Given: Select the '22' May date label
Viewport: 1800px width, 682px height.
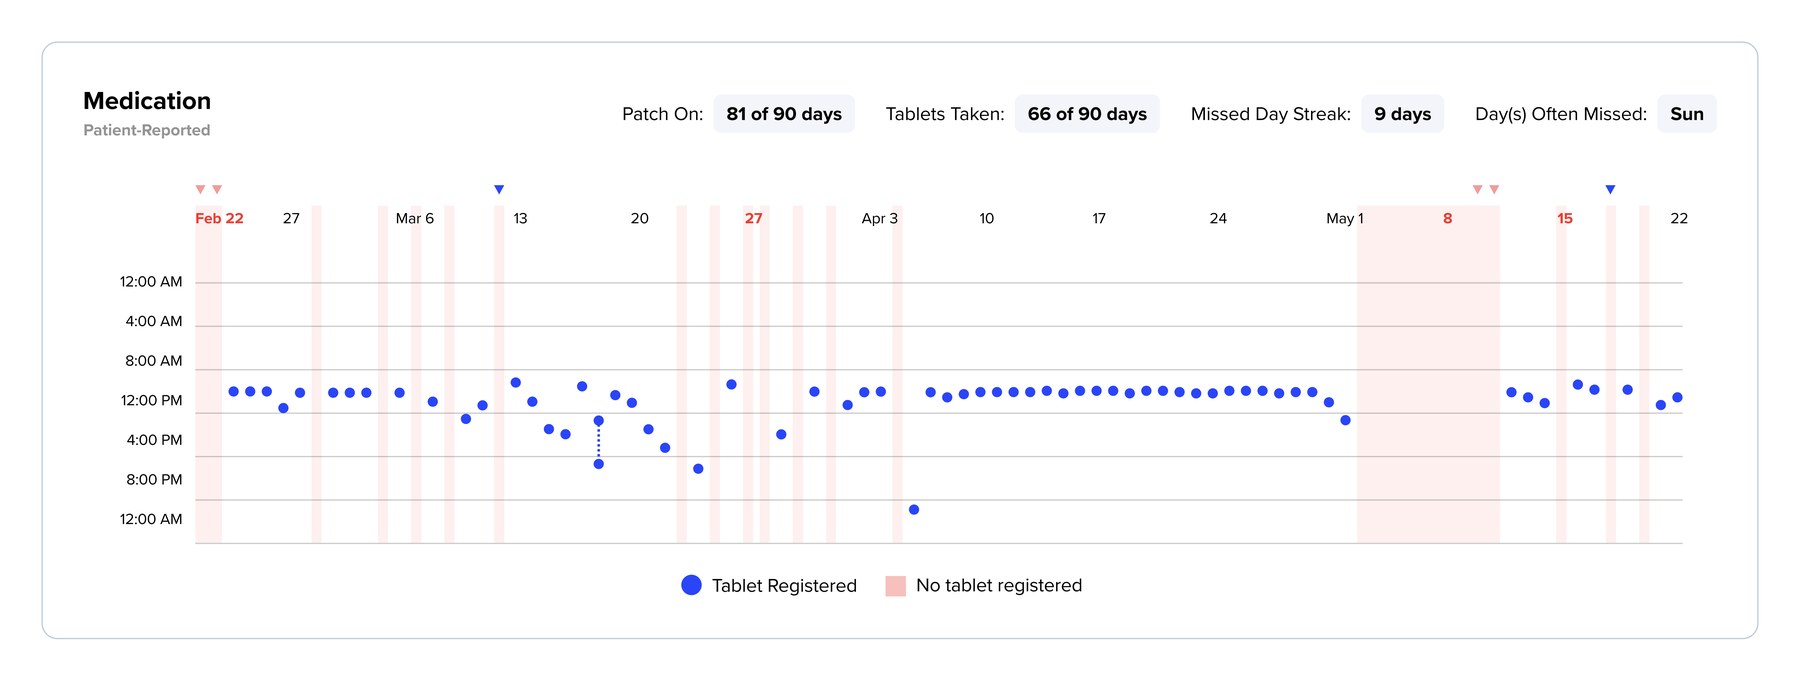Looking at the screenshot, I should (x=1679, y=218).
